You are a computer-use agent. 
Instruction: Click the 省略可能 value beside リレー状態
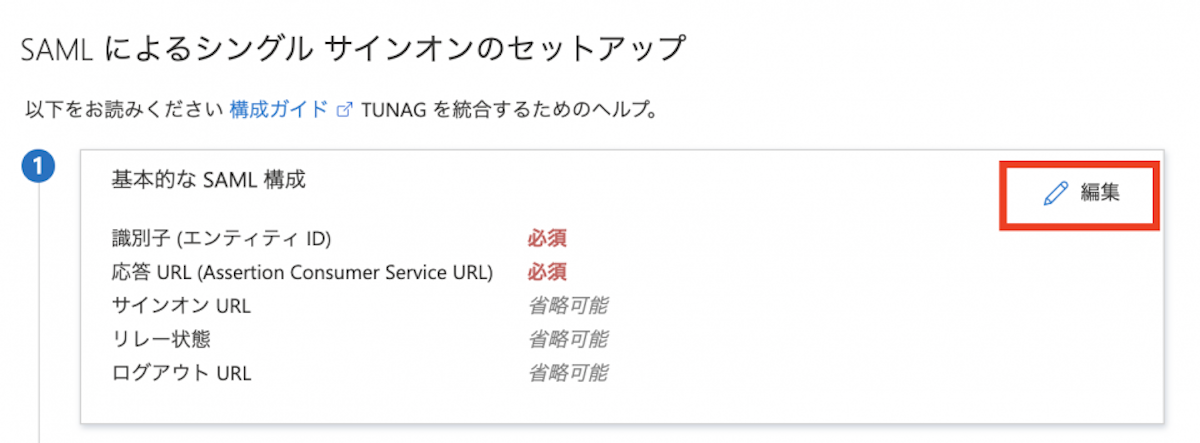tap(568, 340)
